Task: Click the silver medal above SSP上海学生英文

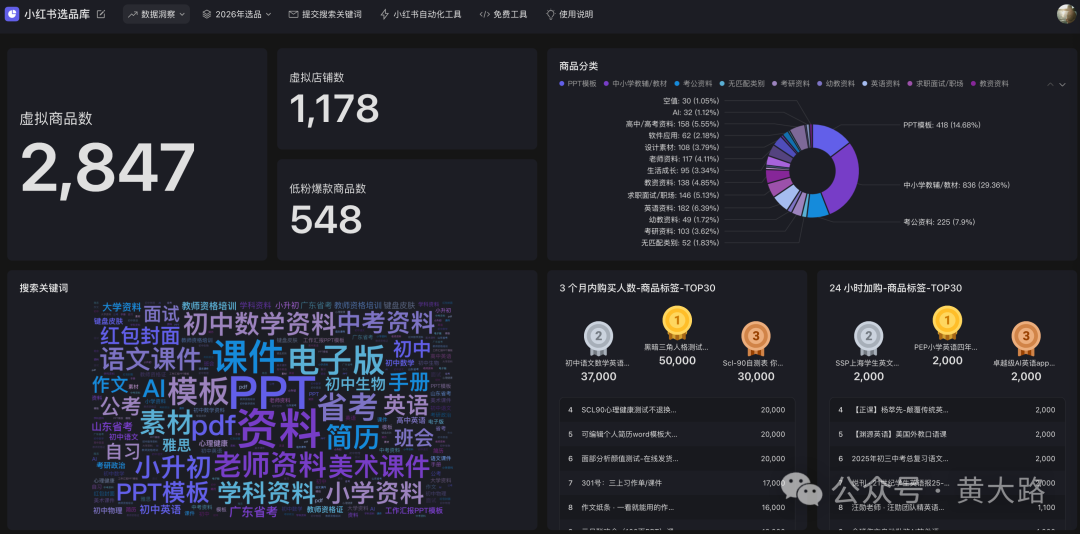Action: tap(868, 336)
